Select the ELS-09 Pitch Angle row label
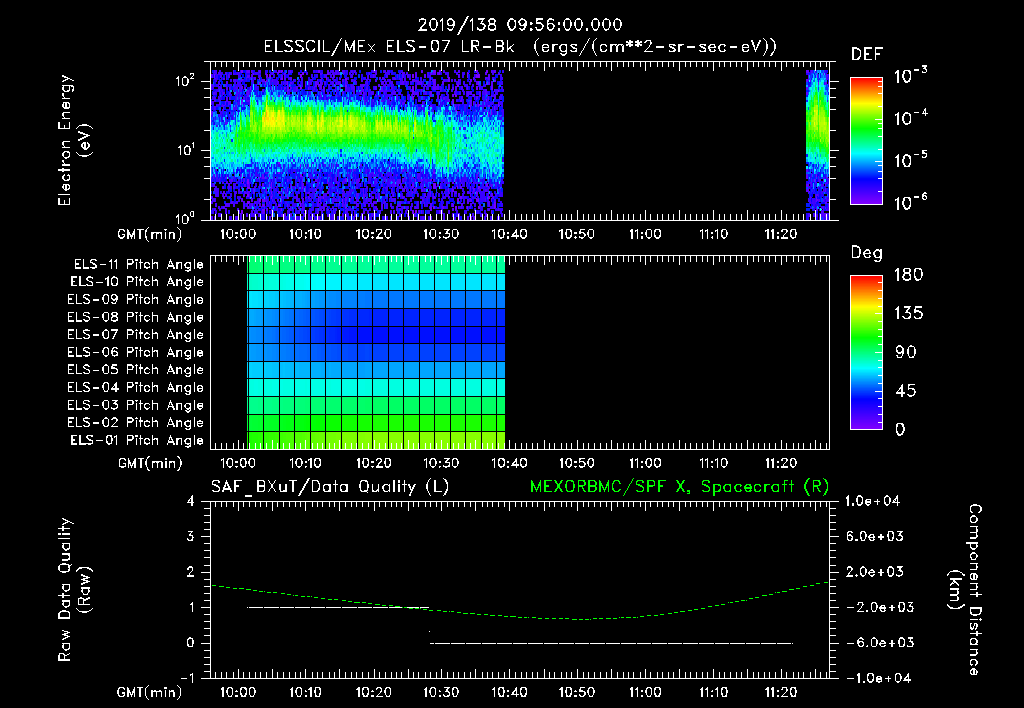The width and height of the screenshot is (1024, 708). [136, 300]
